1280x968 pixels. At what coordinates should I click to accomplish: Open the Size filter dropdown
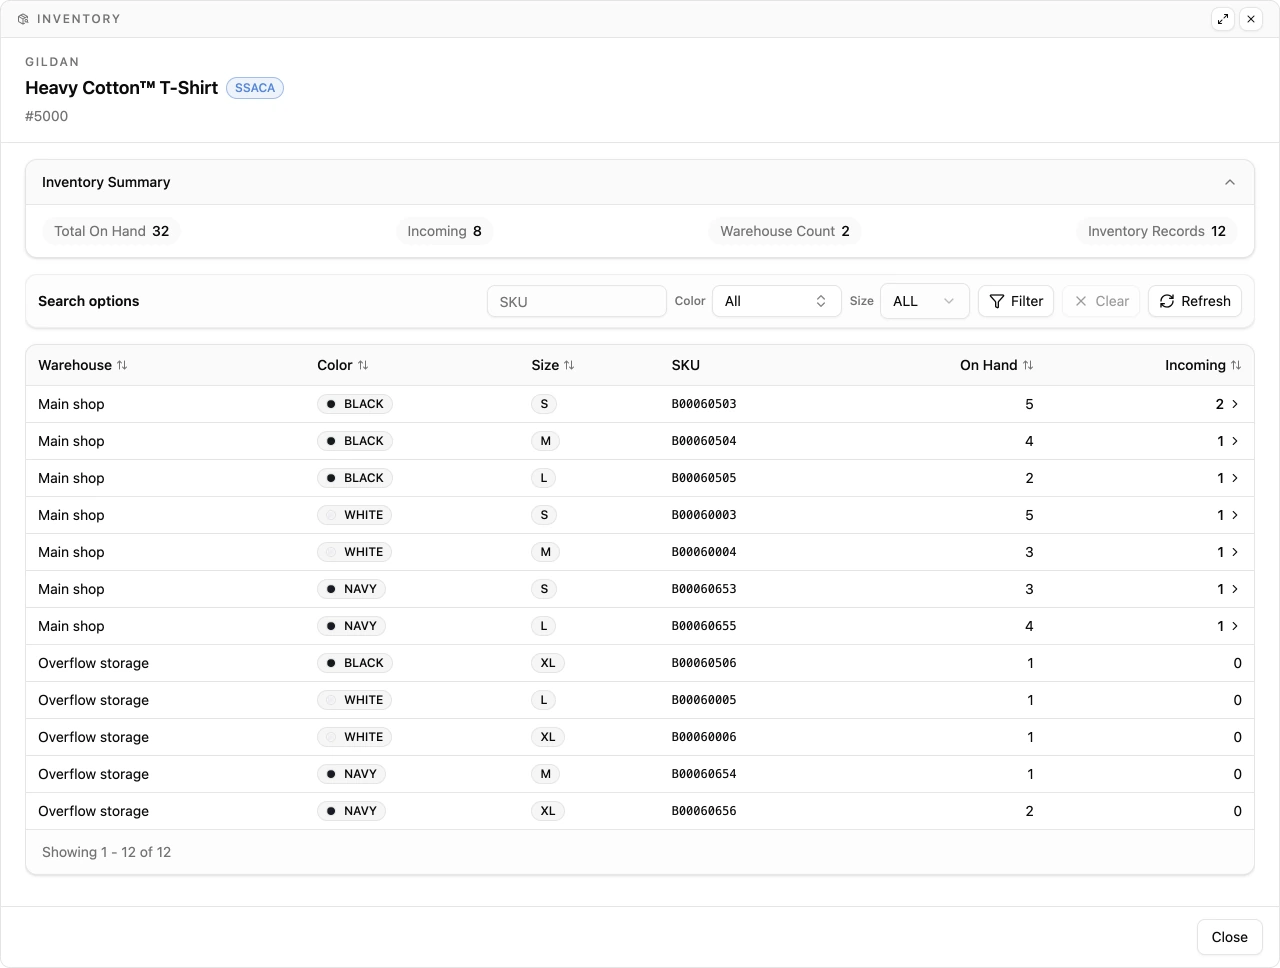(925, 301)
